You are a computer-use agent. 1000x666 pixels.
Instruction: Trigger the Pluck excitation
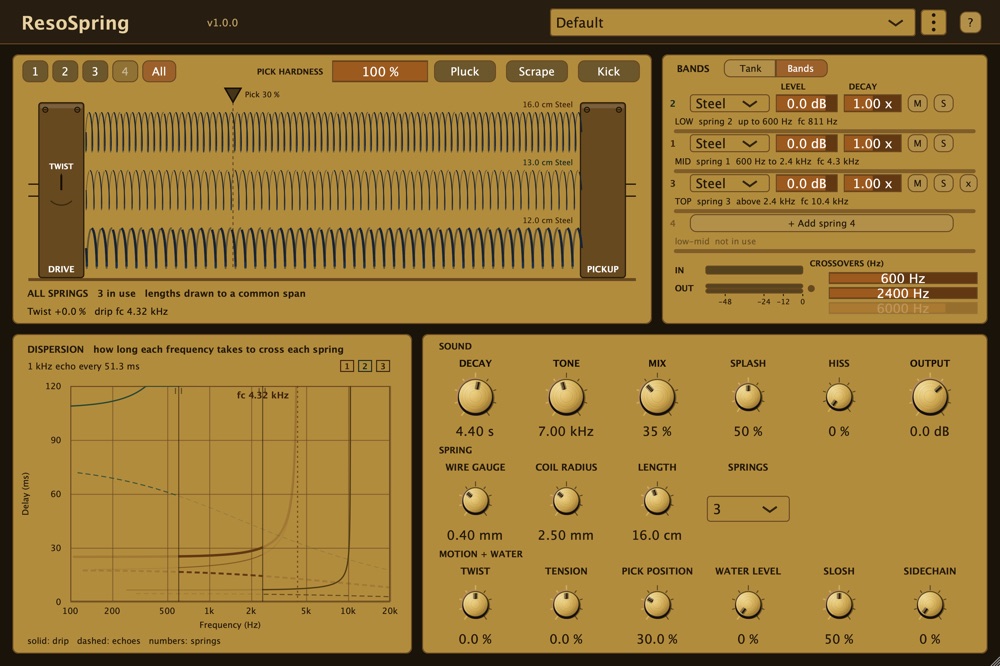(464, 71)
